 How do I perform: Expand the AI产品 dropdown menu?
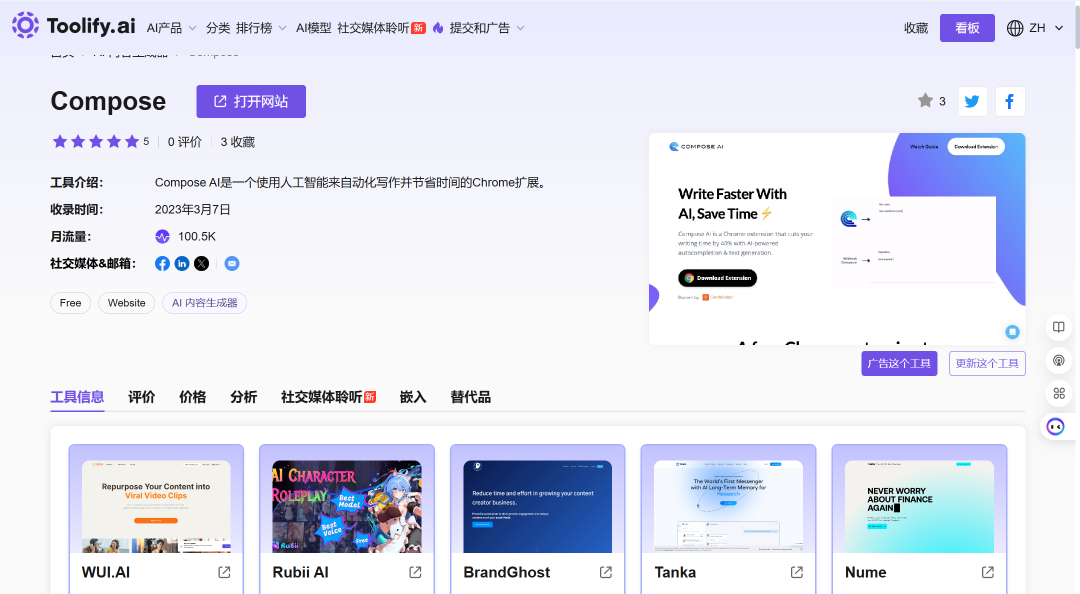coord(172,28)
